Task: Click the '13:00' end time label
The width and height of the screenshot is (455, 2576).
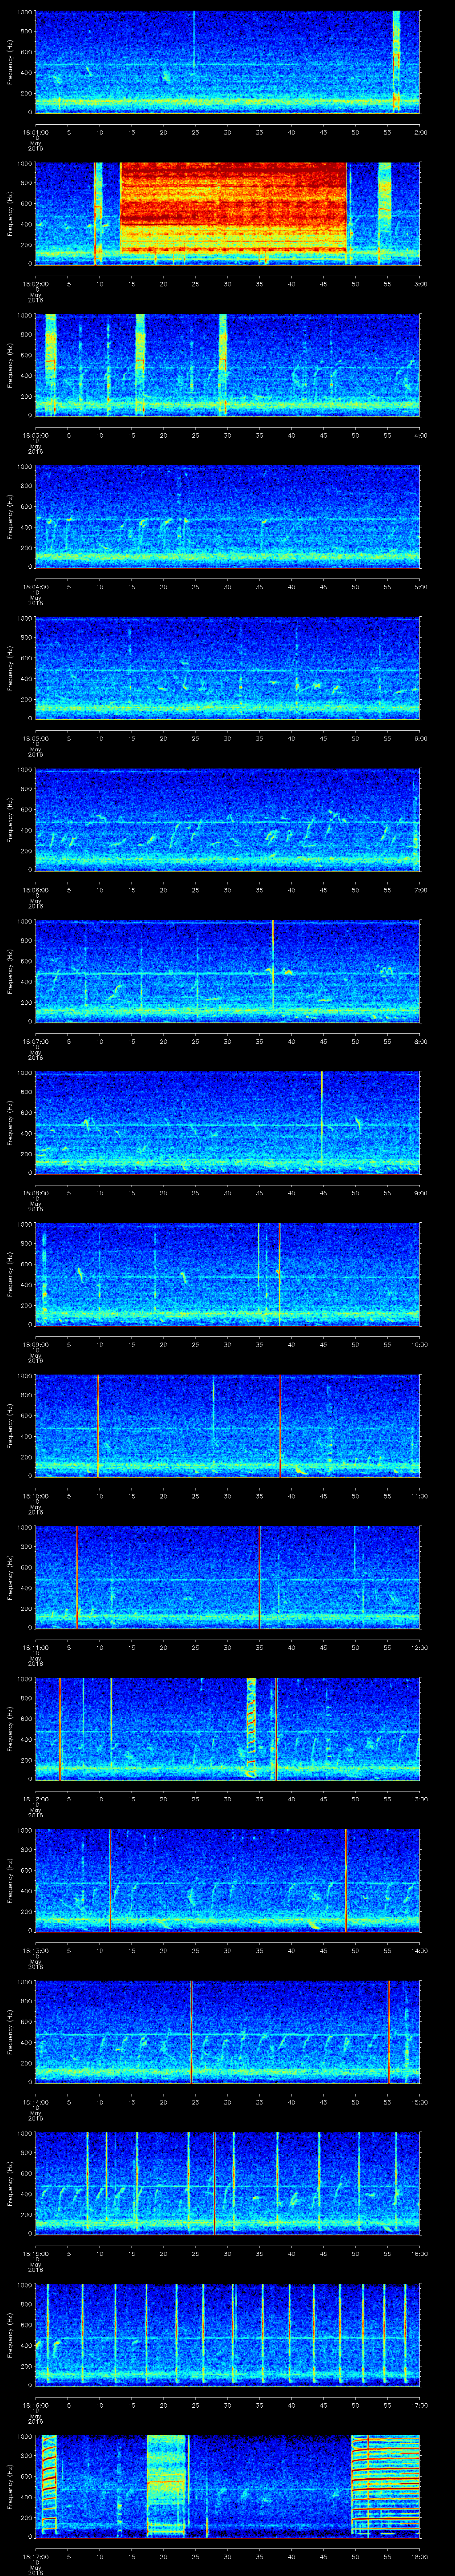Action: pyautogui.click(x=420, y=1800)
